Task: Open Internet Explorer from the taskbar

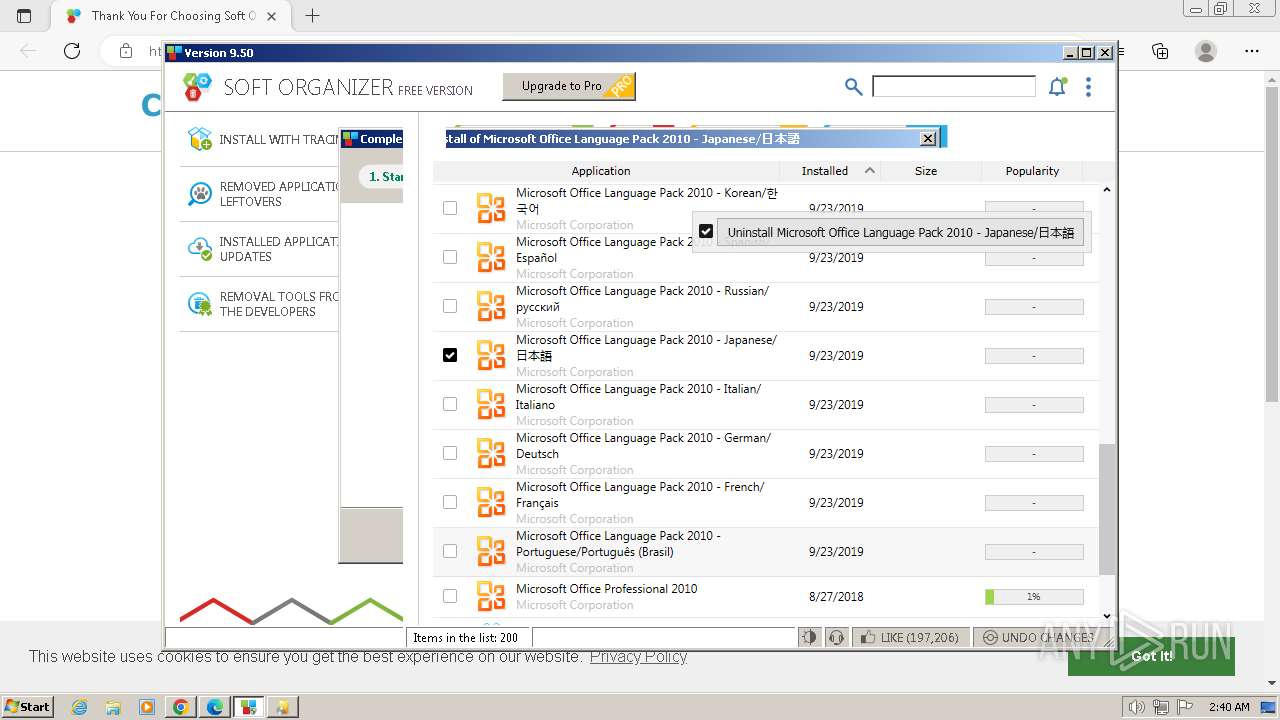Action: [79, 707]
